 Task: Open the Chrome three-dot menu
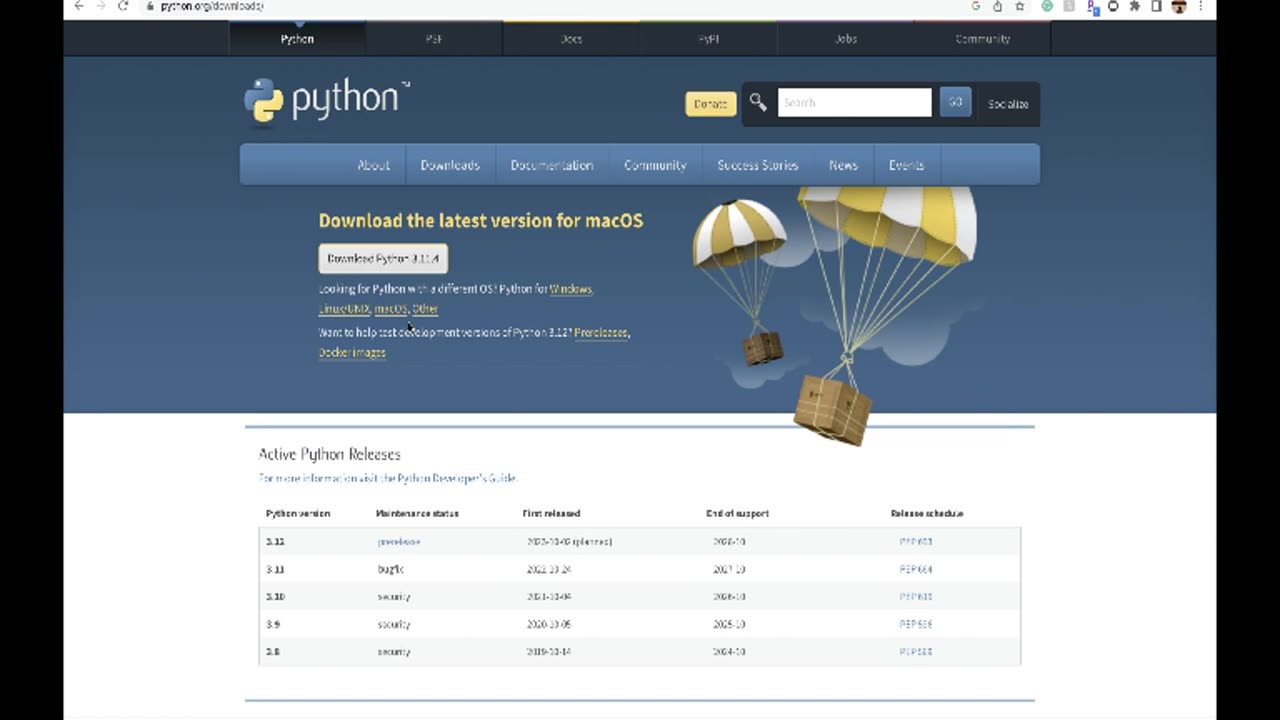point(1200,6)
